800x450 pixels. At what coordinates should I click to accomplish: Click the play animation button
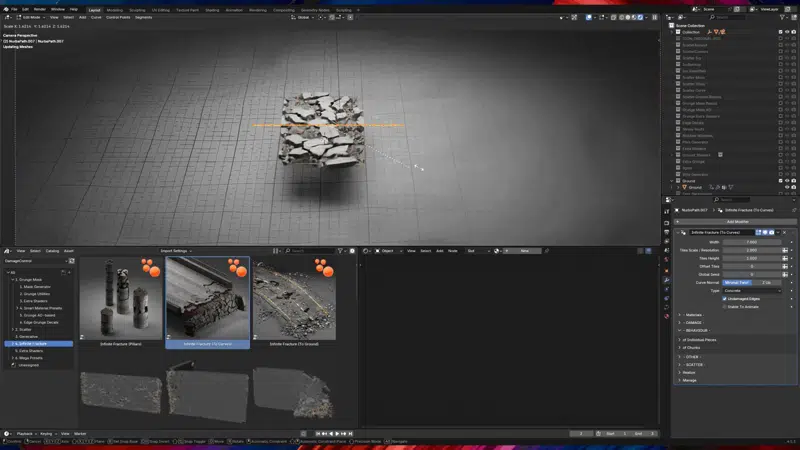click(337, 434)
